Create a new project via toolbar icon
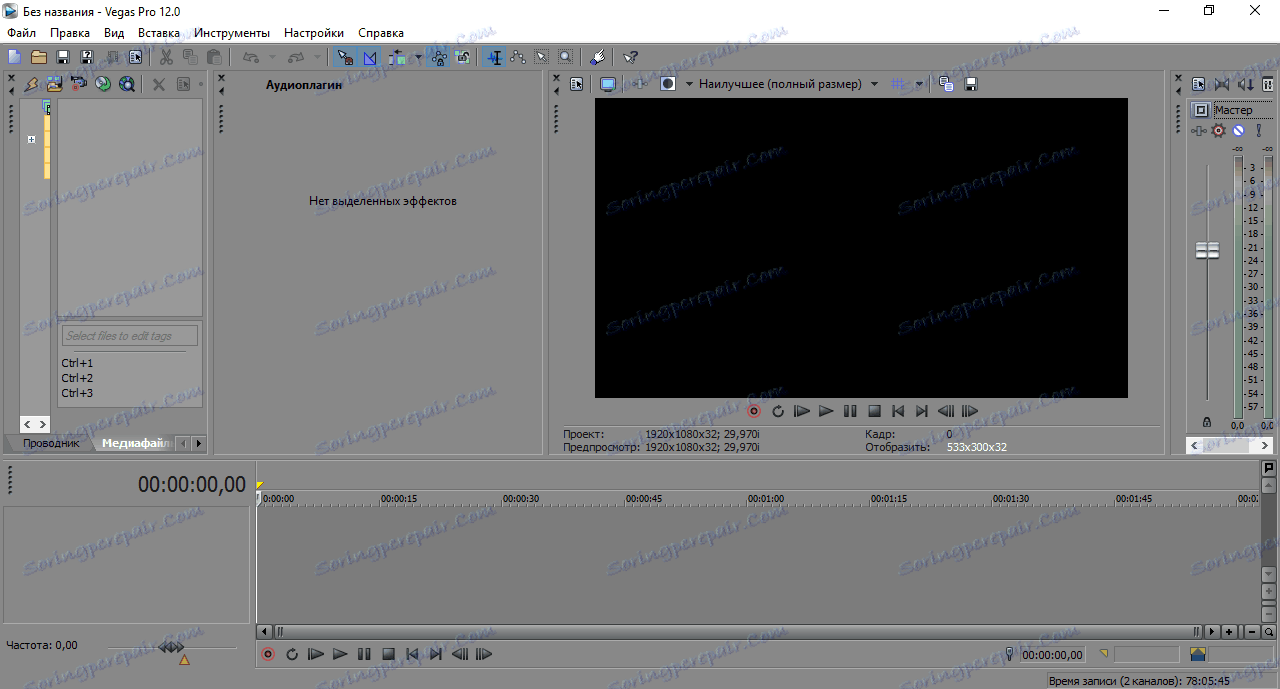The height and width of the screenshot is (689, 1280). pyautogui.click(x=14, y=57)
